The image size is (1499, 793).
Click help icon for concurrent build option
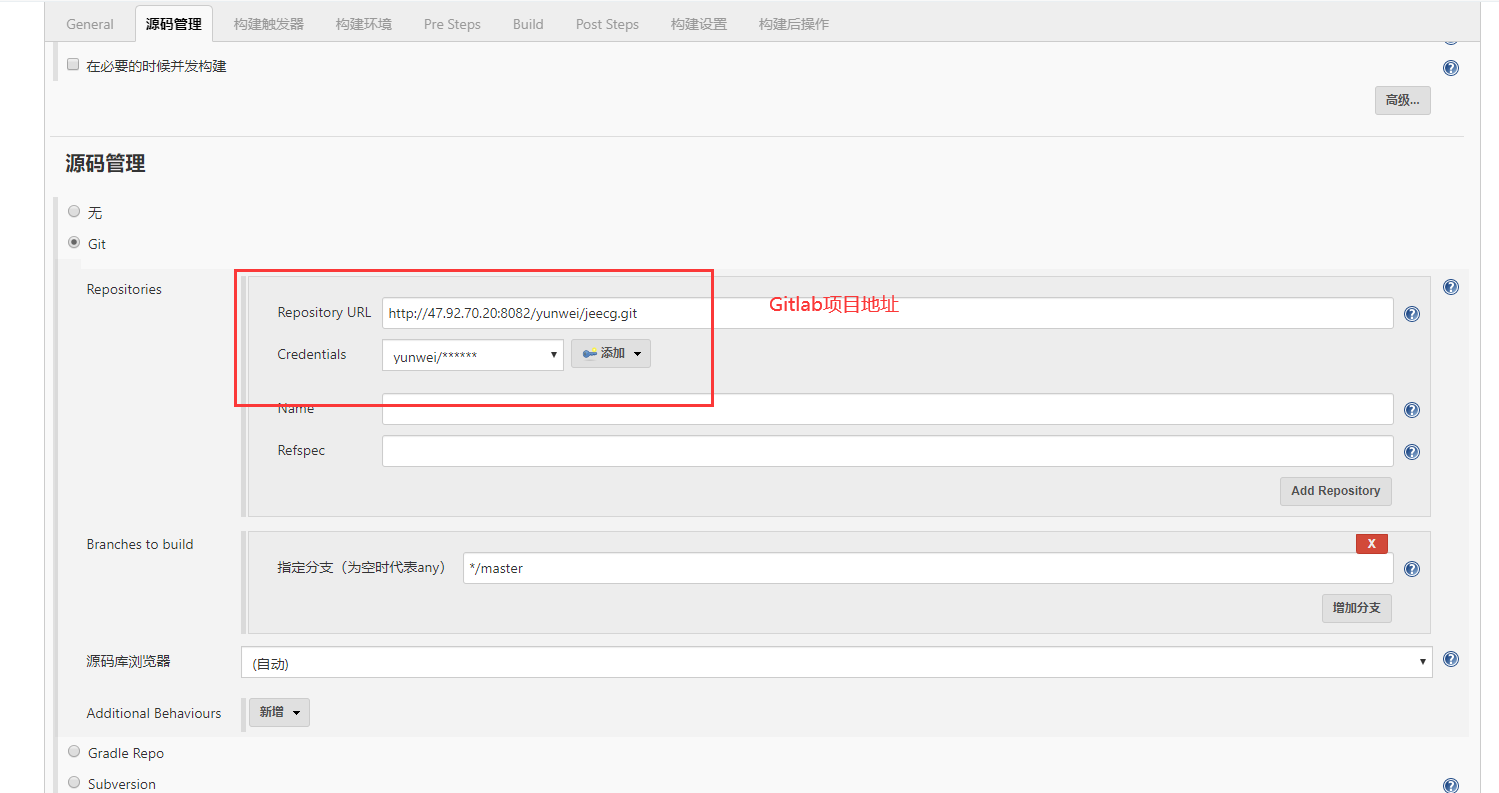pos(1450,68)
